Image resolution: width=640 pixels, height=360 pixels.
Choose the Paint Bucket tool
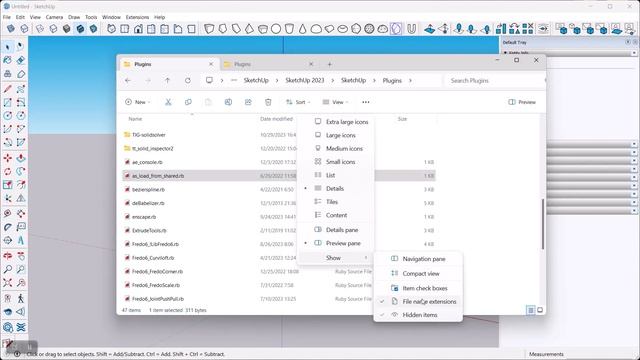click(7, 60)
